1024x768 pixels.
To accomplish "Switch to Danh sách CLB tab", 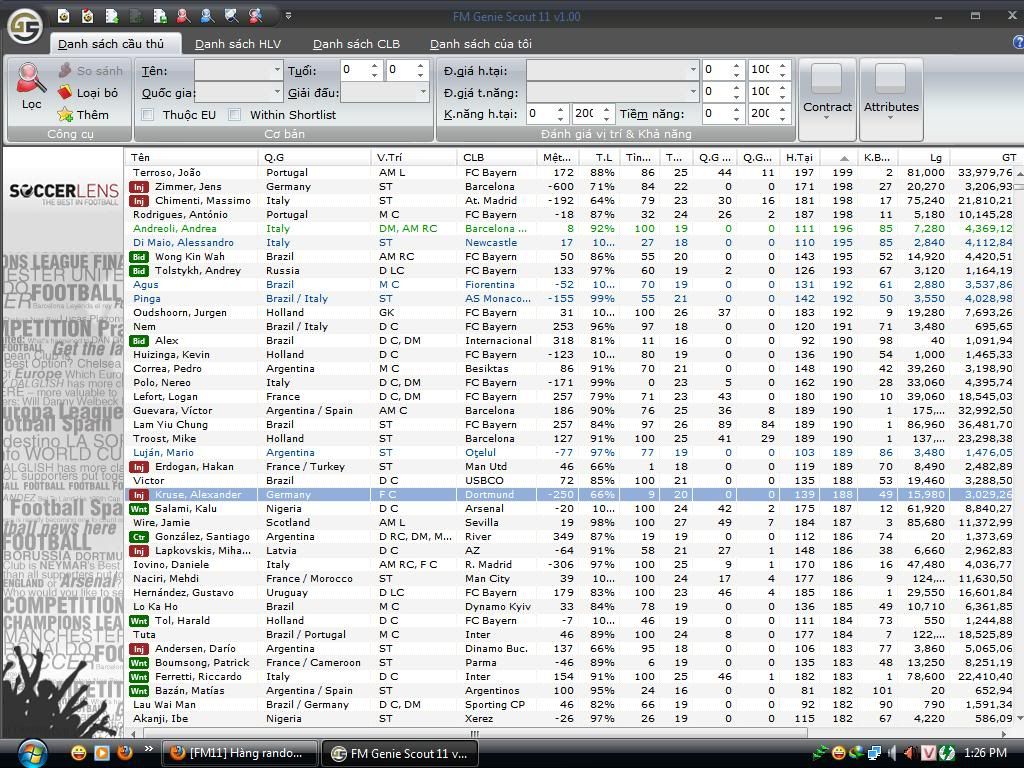I will [356, 44].
